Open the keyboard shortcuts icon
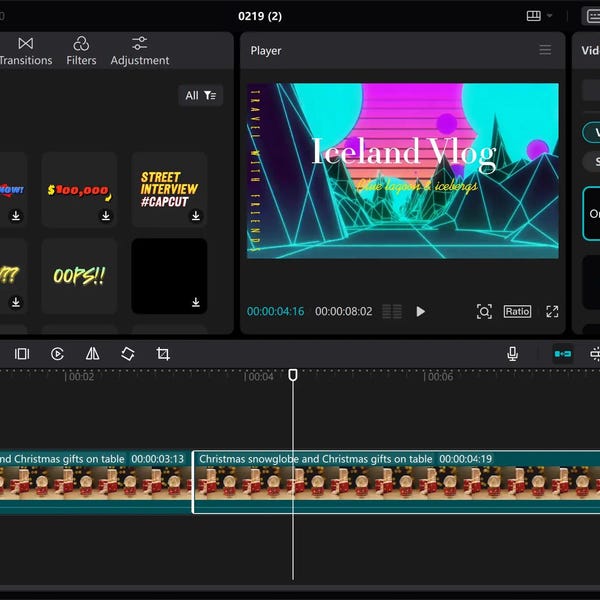Image resolution: width=600 pixels, height=600 pixels. 592,16
